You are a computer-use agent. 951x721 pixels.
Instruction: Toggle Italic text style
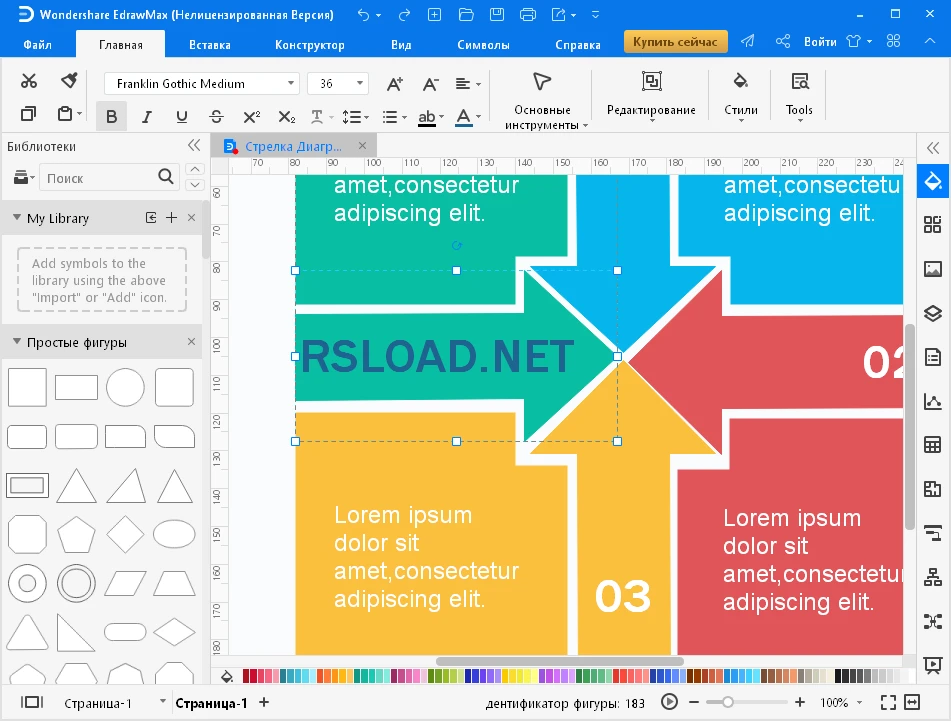tap(147, 117)
